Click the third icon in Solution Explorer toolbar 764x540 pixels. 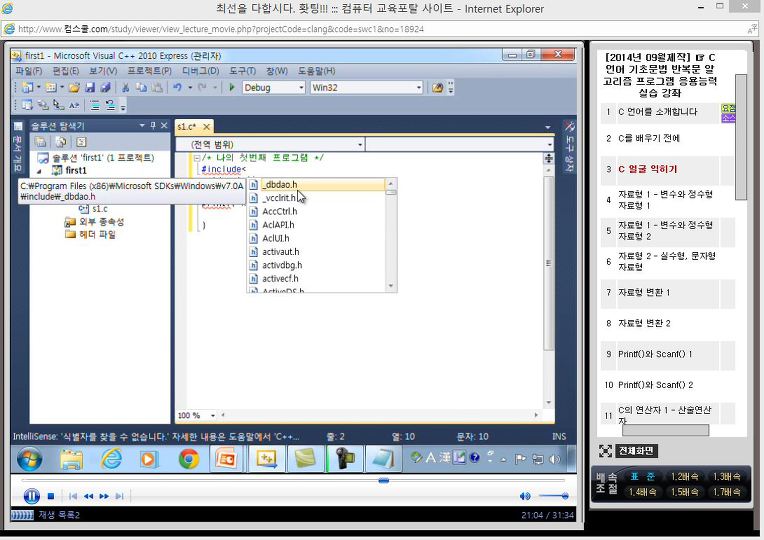81,142
